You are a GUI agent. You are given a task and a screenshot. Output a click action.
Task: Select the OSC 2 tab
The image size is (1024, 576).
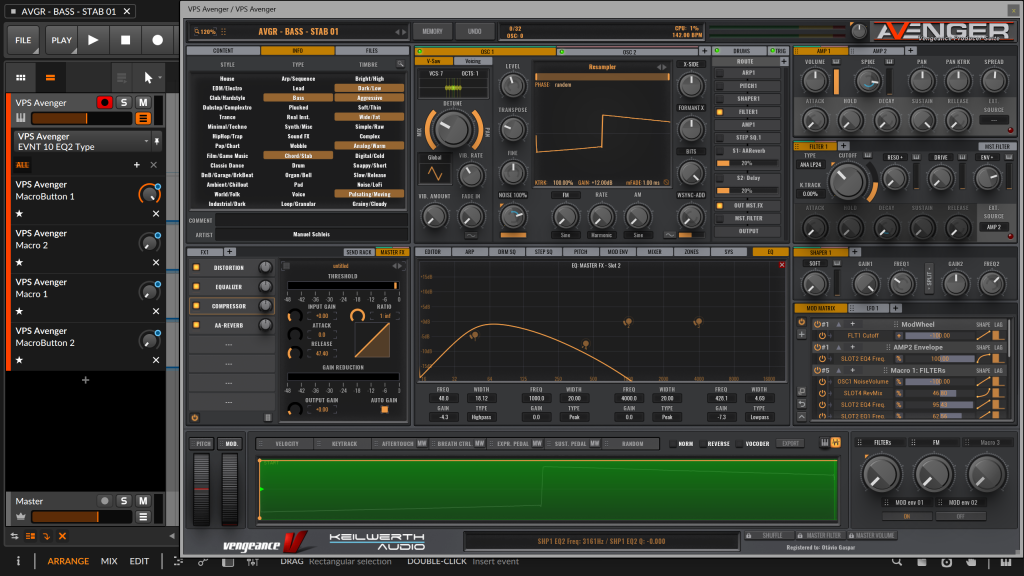tap(629, 51)
